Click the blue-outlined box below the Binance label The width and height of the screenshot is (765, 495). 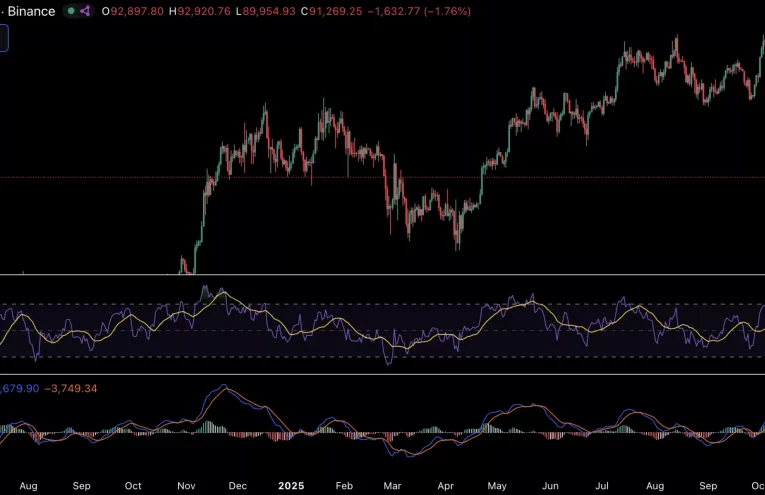(3, 39)
